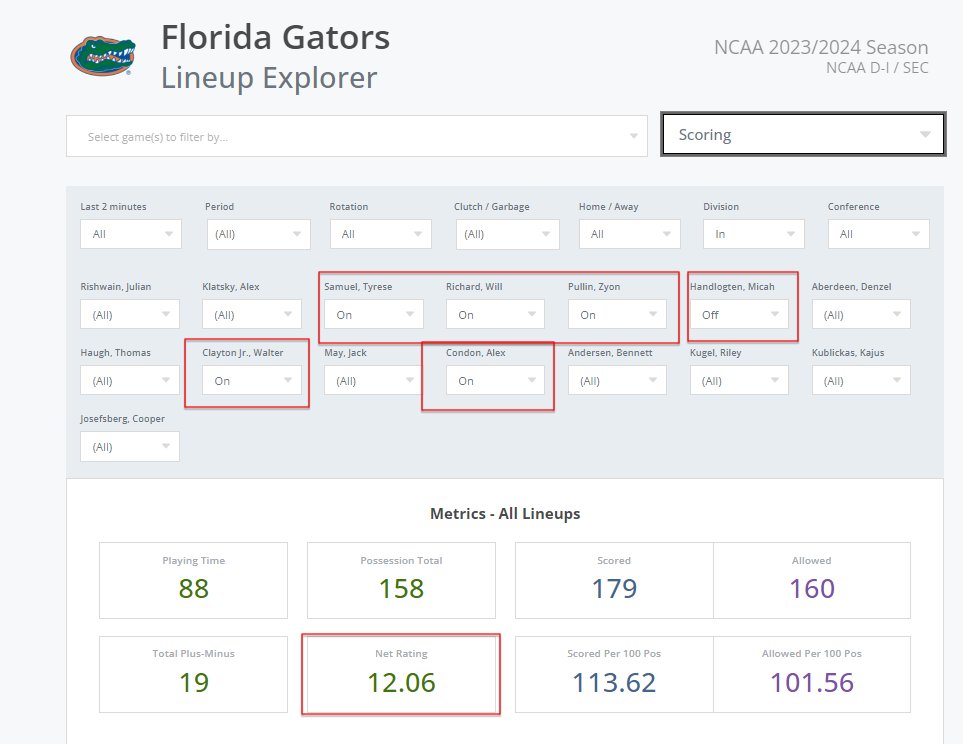Click the arrow on Richard, Will dropdown
This screenshot has height=744, width=963.
[531, 314]
